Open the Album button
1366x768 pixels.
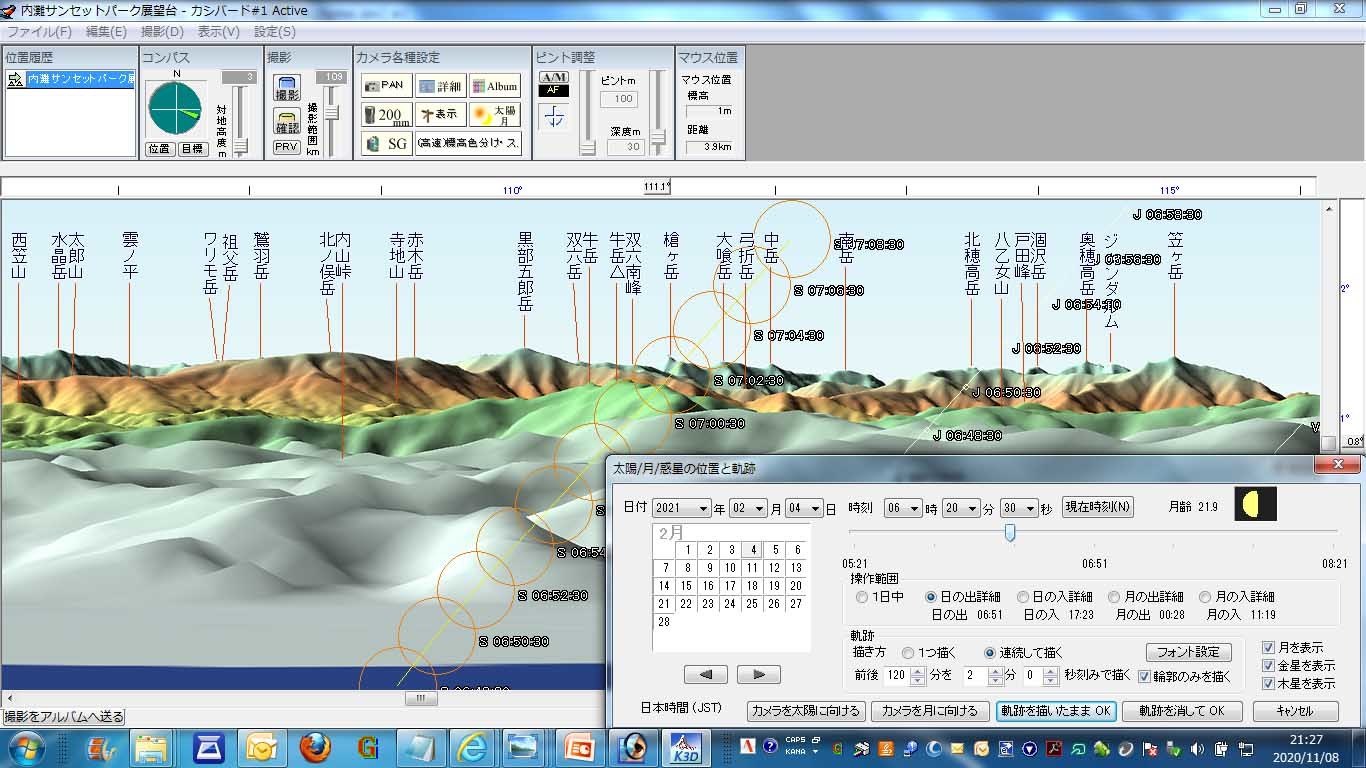click(495, 86)
